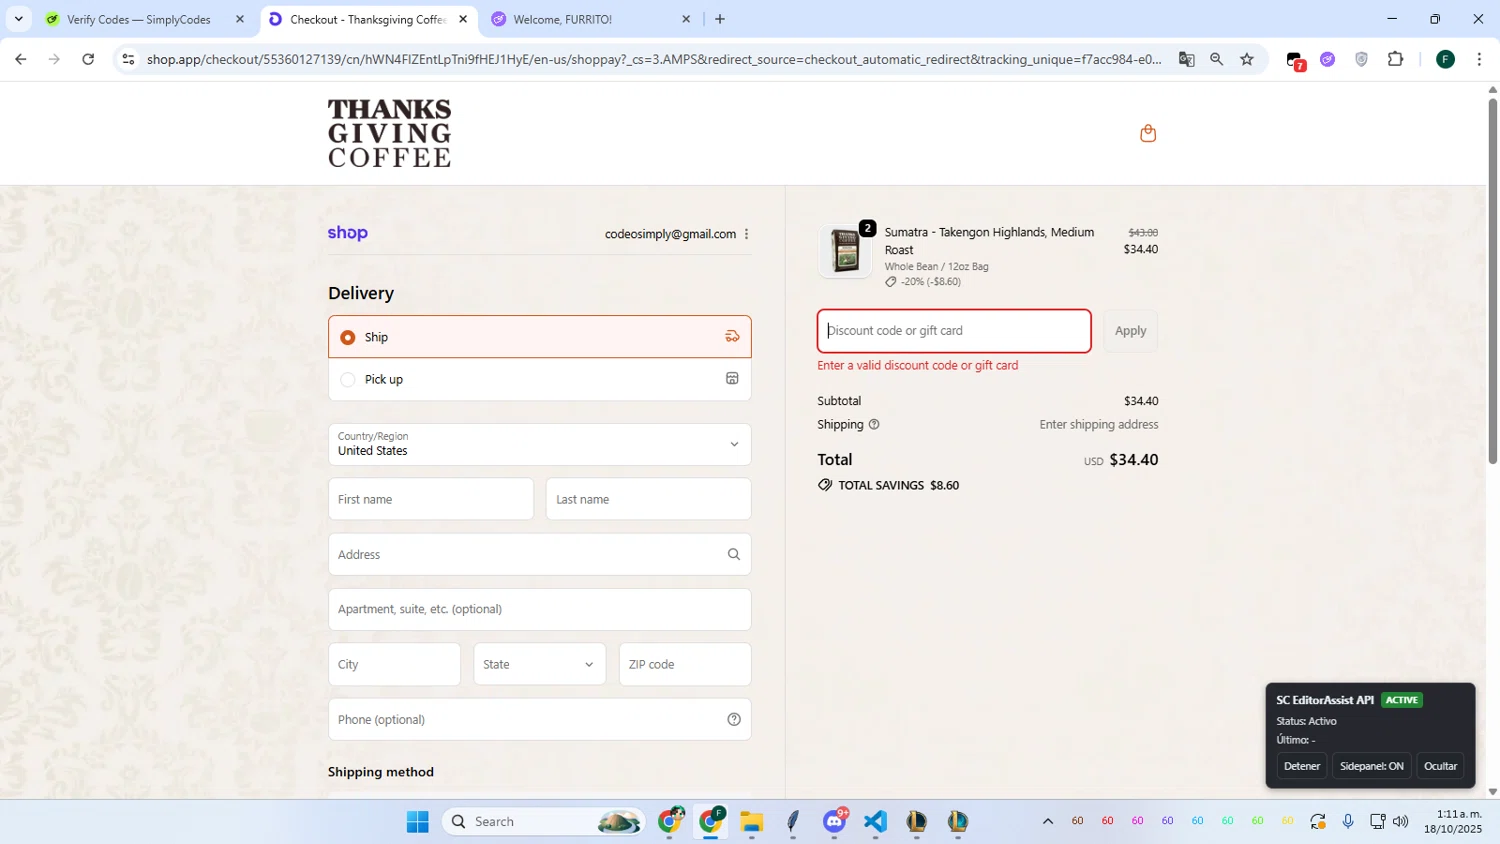Open the shopping bag cart icon

1148,133
